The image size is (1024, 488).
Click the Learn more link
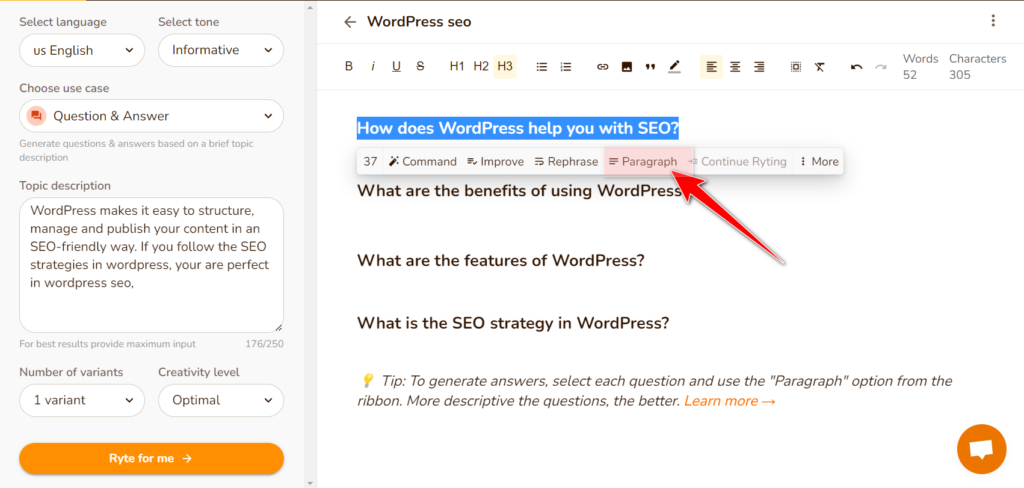point(729,401)
